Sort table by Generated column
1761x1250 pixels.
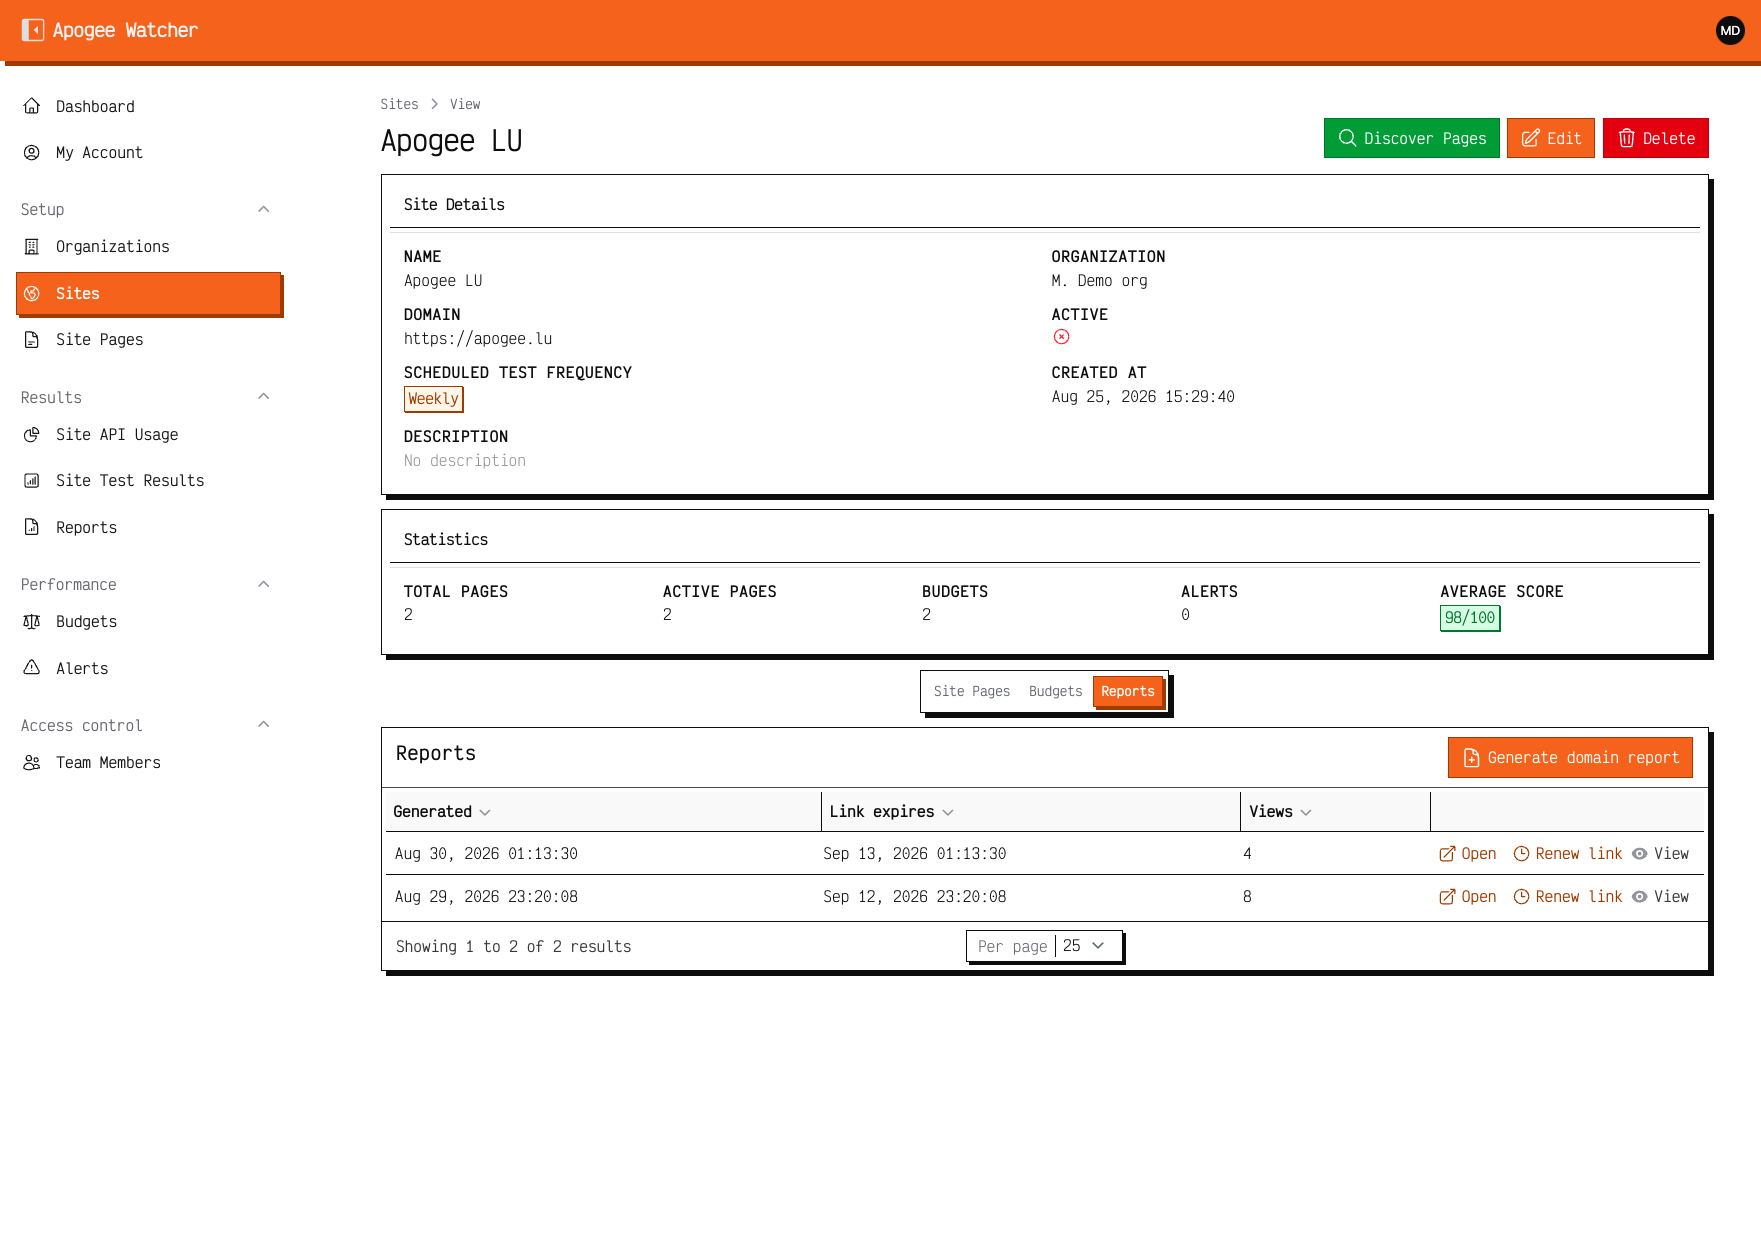[x=441, y=811]
